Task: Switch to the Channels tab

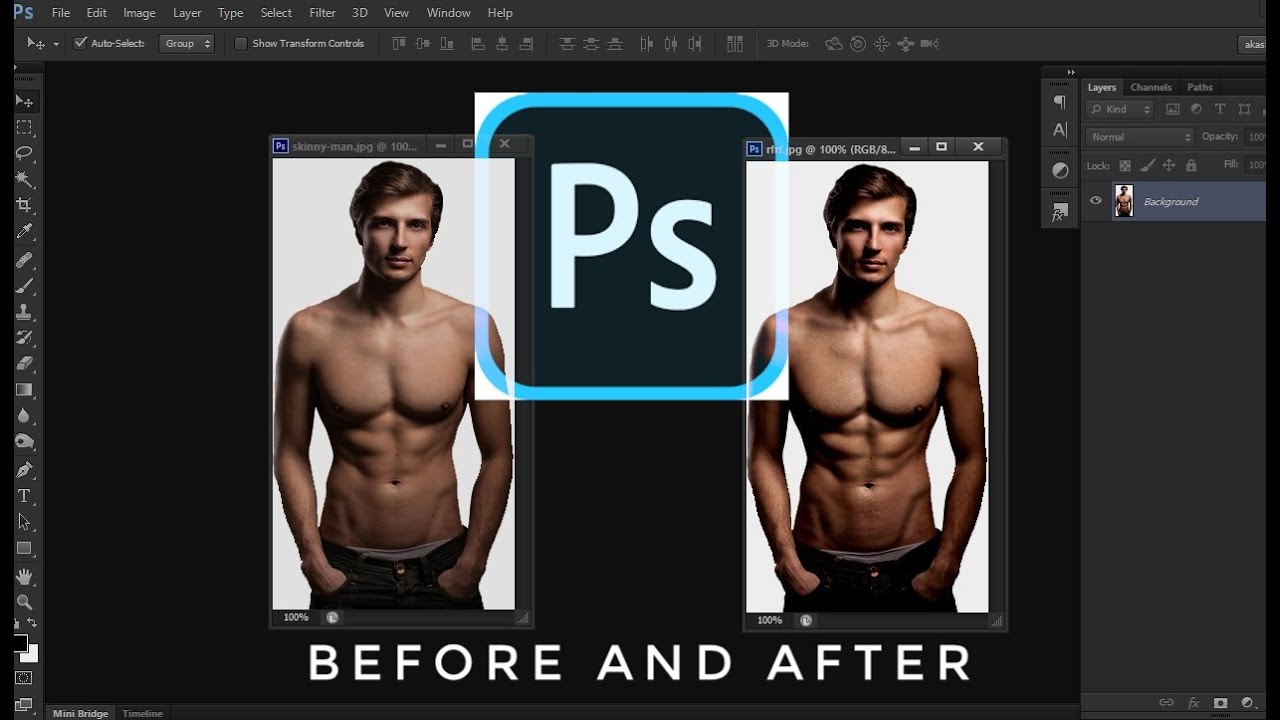Action: pos(1151,87)
